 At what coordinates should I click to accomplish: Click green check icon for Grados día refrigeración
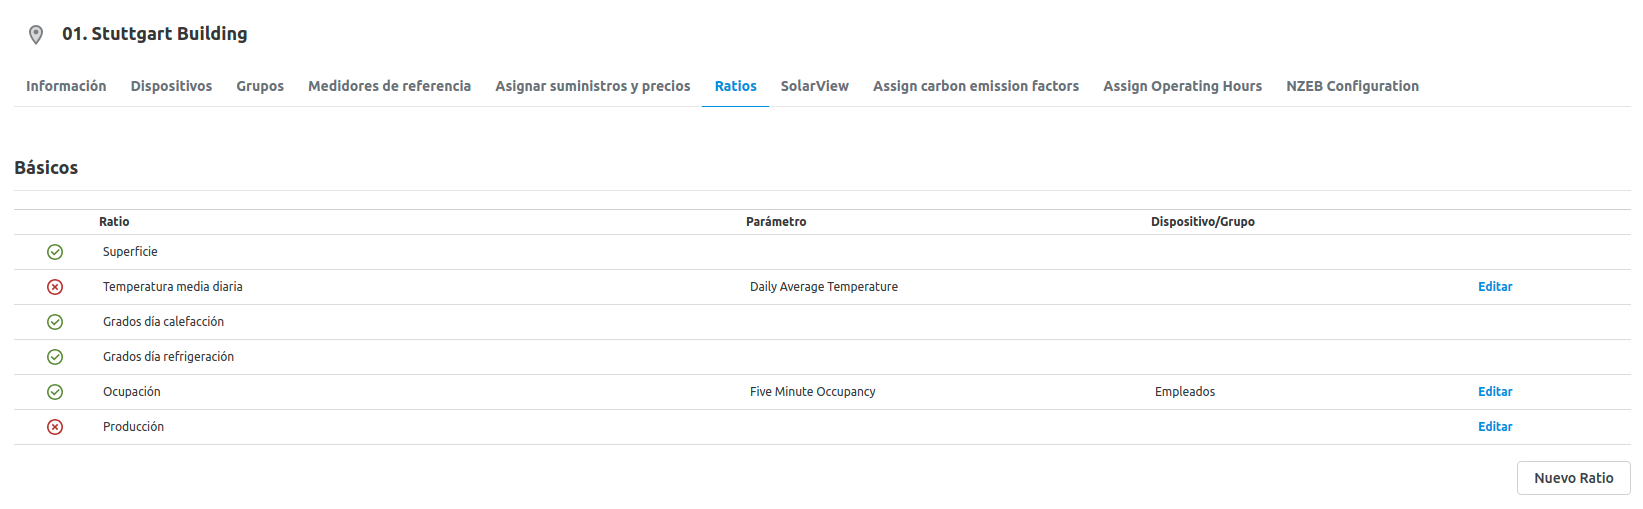(x=55, y=357)
